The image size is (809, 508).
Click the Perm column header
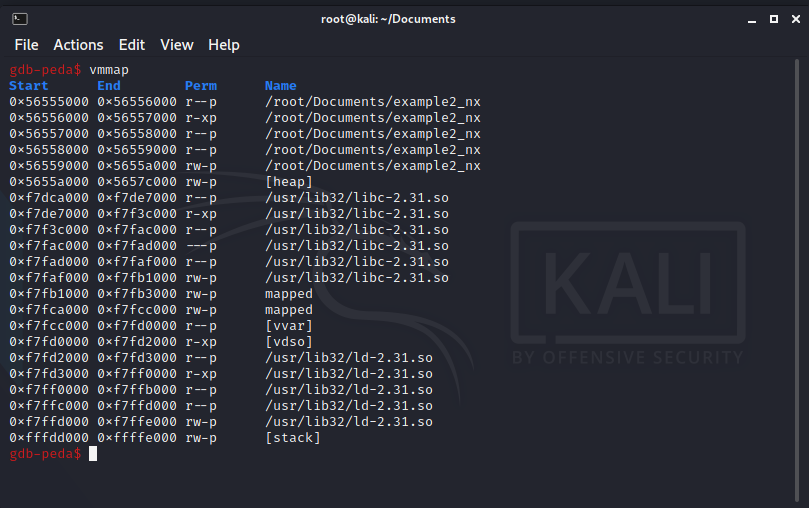click(201, 86)
